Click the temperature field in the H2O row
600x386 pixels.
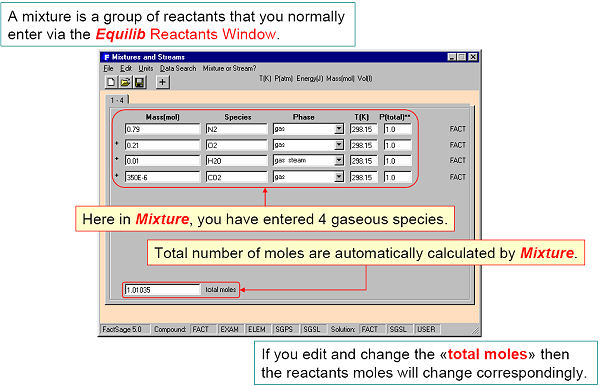pos(364,161)
